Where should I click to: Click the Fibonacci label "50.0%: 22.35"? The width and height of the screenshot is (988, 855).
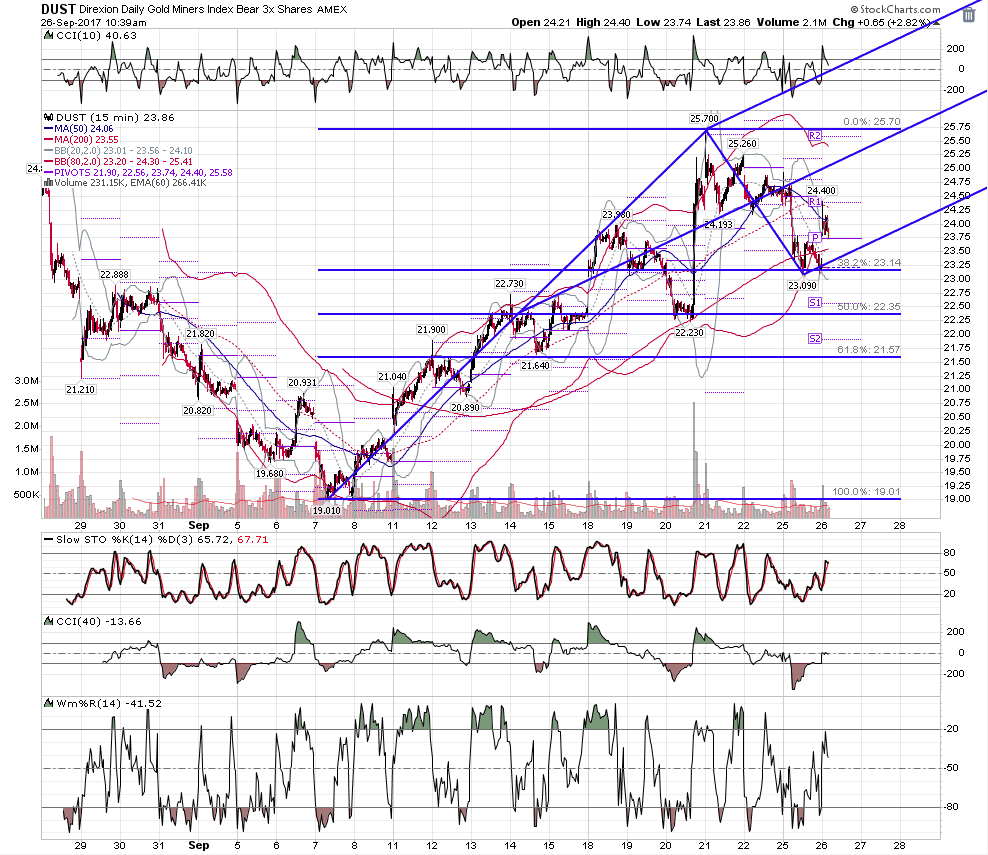click(869, 307)
